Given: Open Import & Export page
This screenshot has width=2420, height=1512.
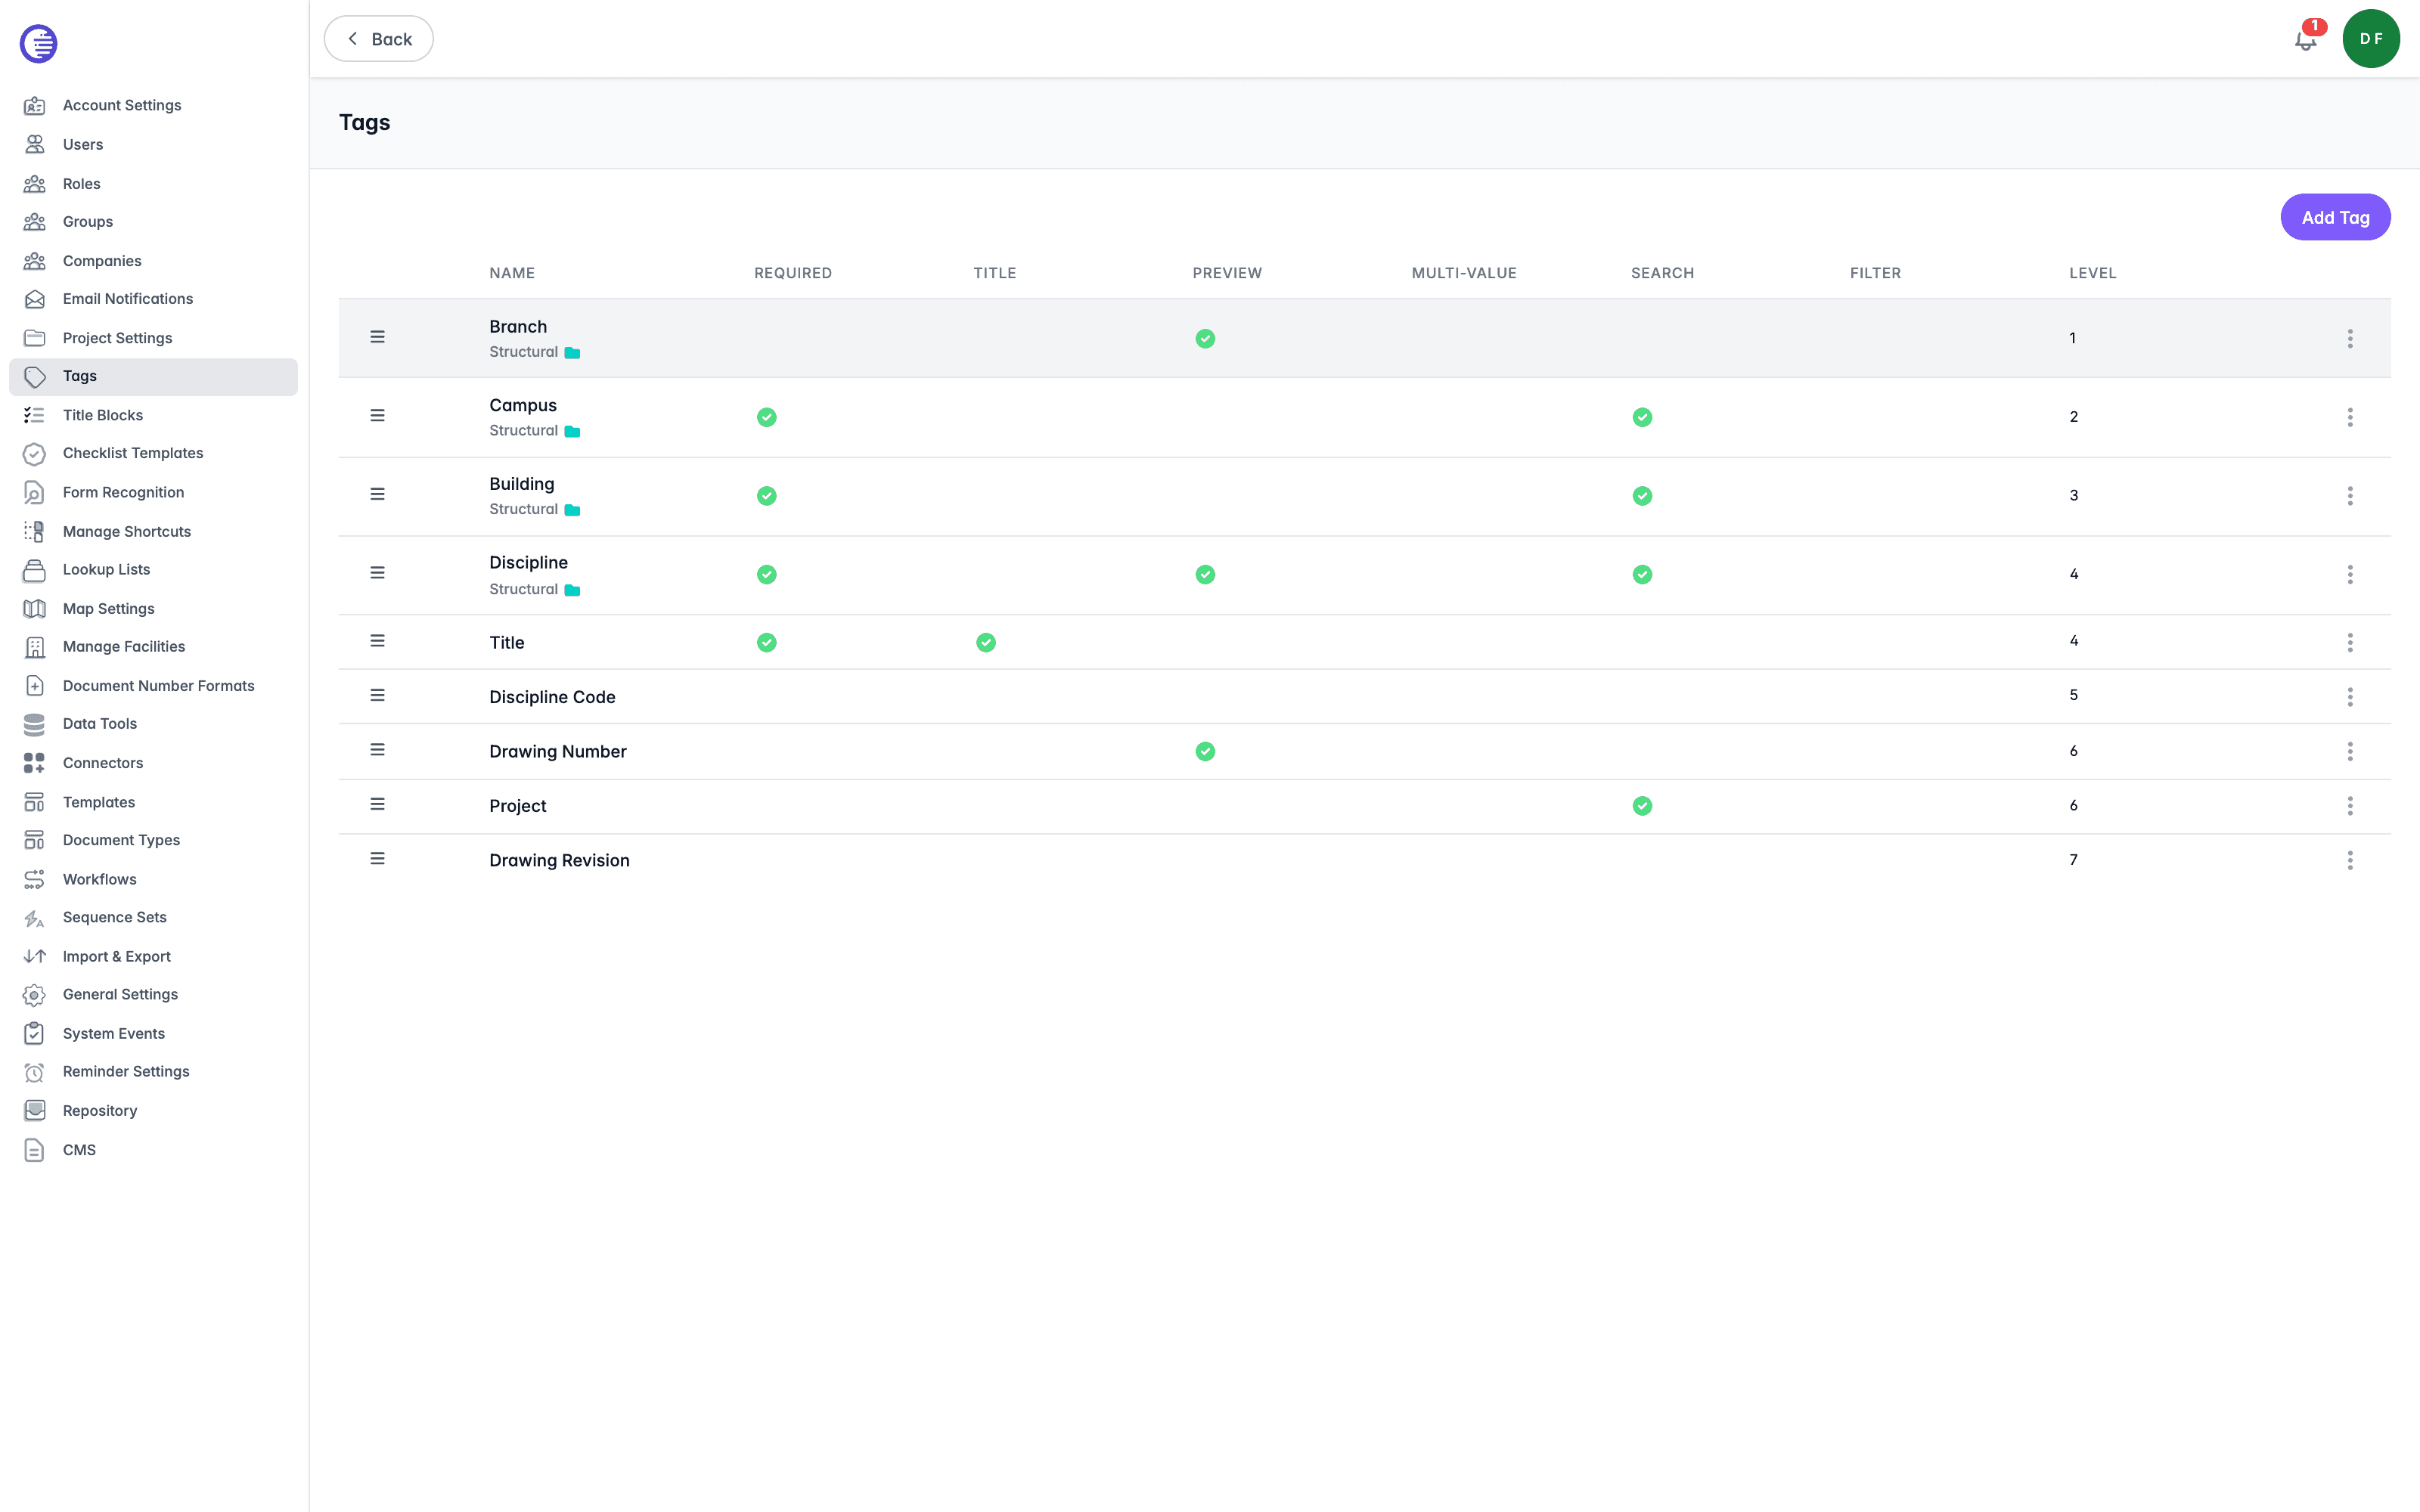Looking at the screenshot, I should 117,956.
